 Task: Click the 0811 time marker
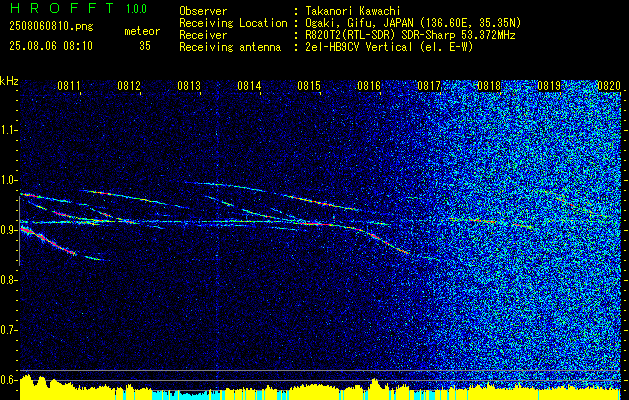pyautogui.click(x=69, y=85)
